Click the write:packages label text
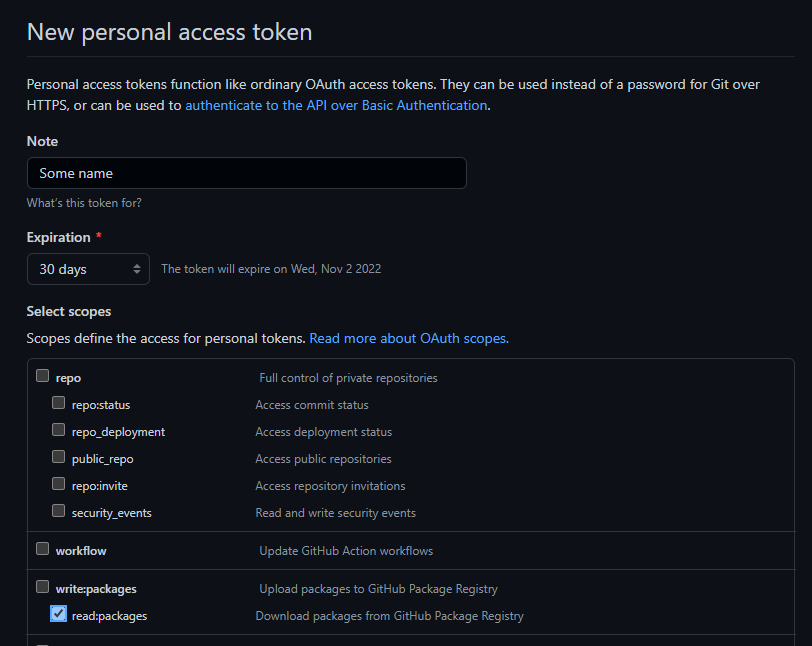 pyautogui.click(x=96, y=589)
